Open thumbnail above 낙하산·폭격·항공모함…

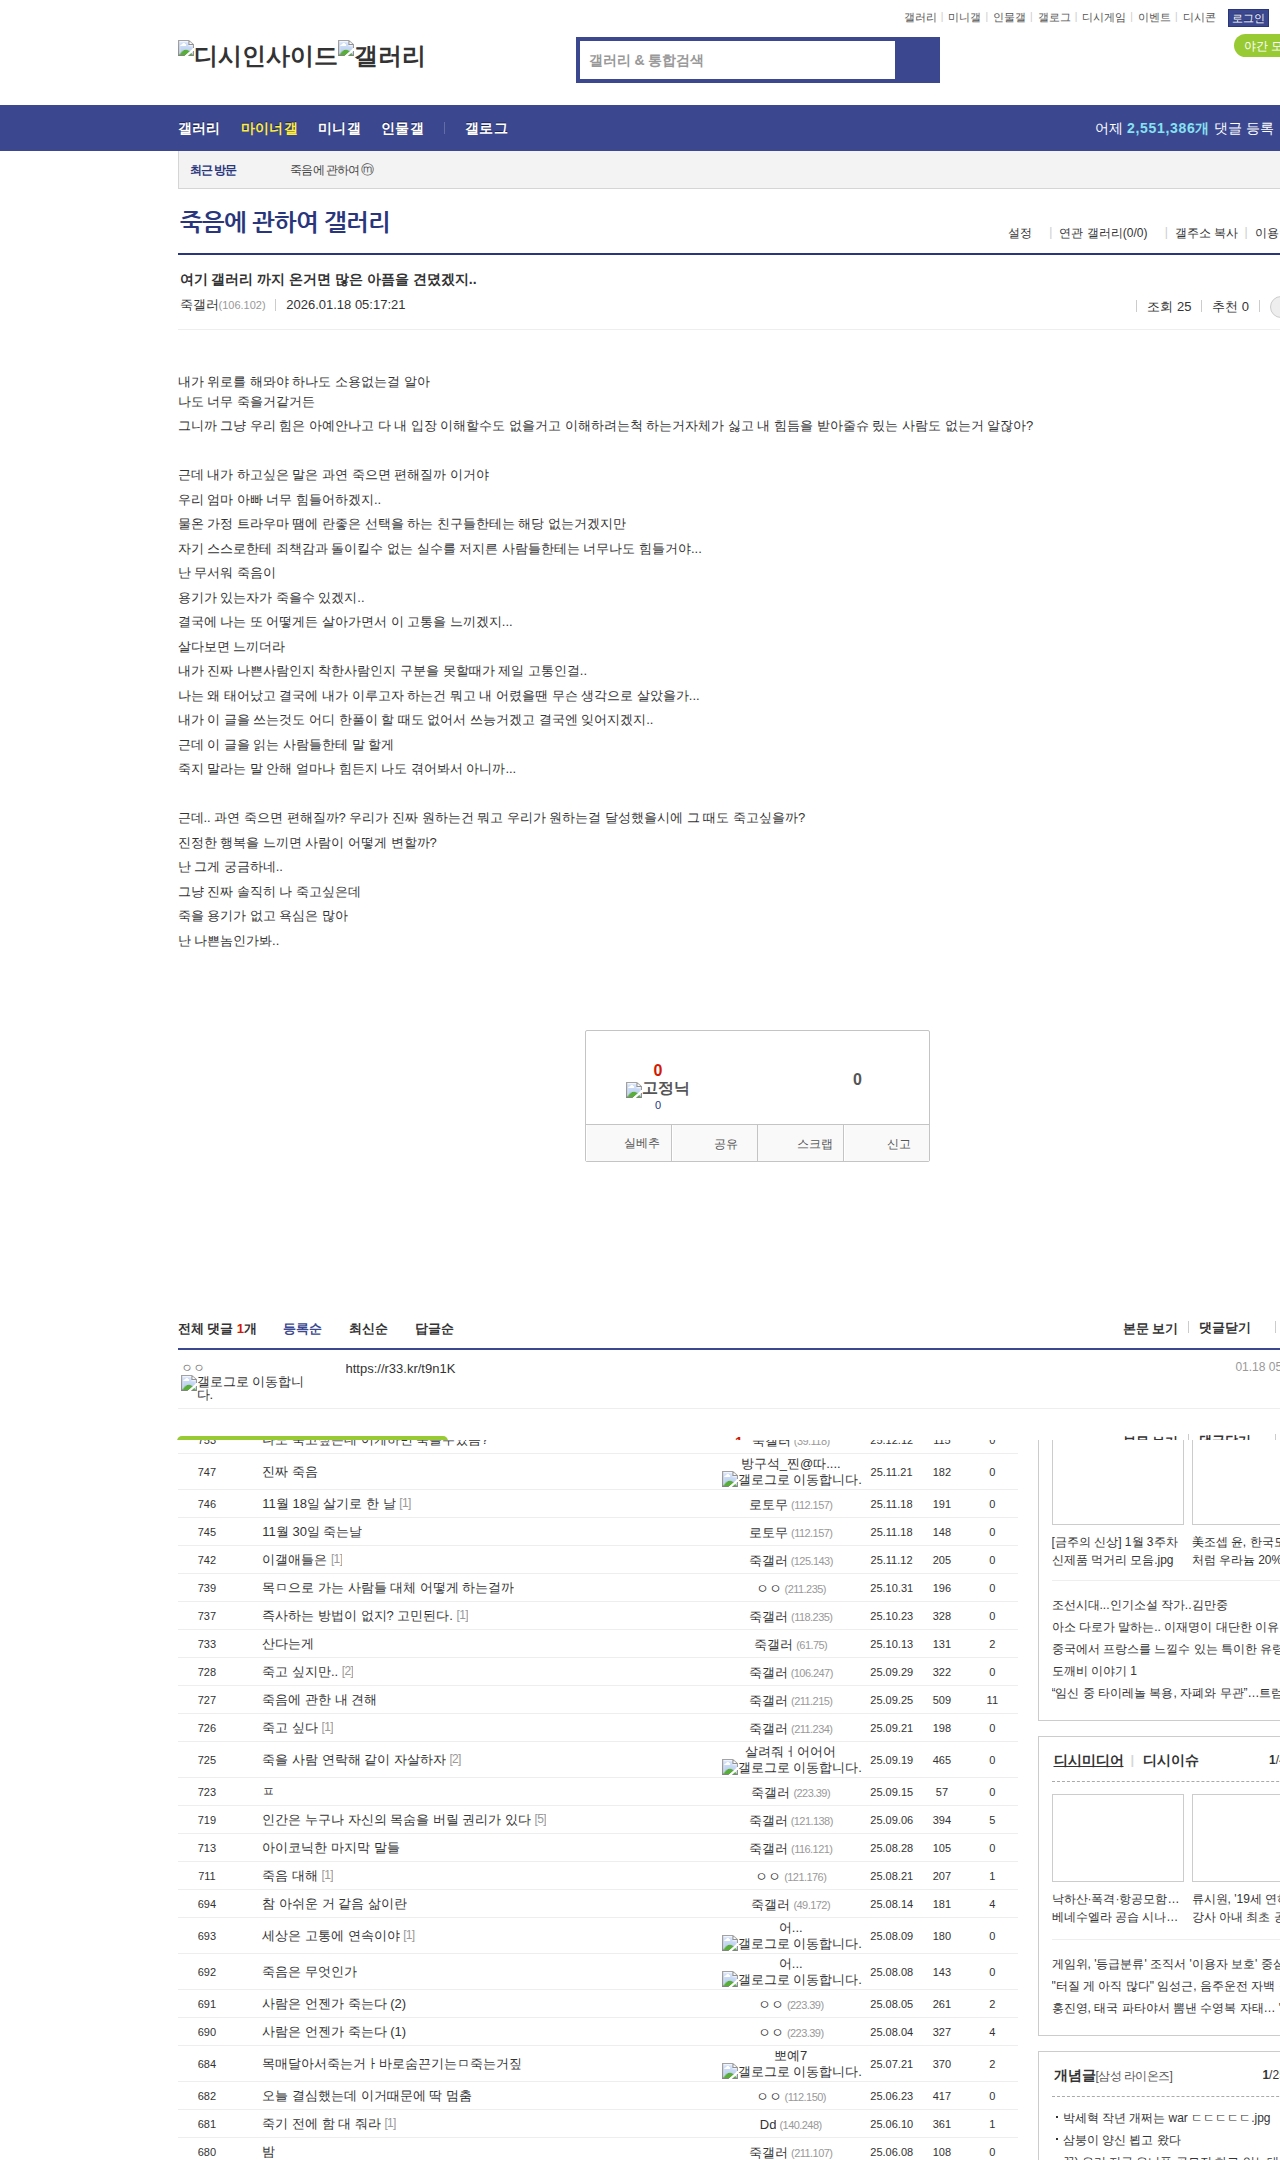click(1117, 1837)
